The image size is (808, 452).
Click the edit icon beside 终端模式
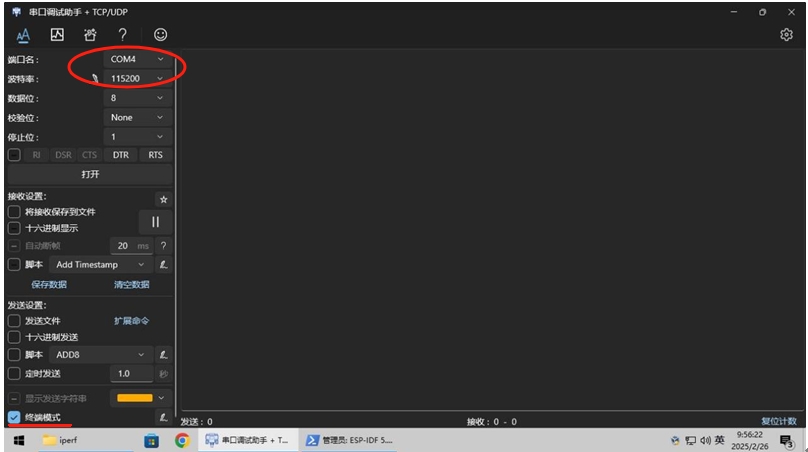pos(163,417)
